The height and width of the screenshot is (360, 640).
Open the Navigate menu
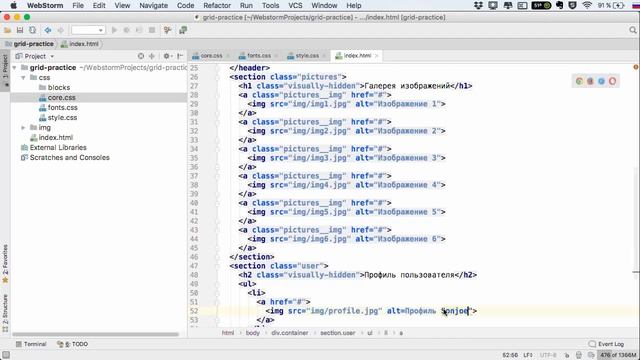coord(153,5)
